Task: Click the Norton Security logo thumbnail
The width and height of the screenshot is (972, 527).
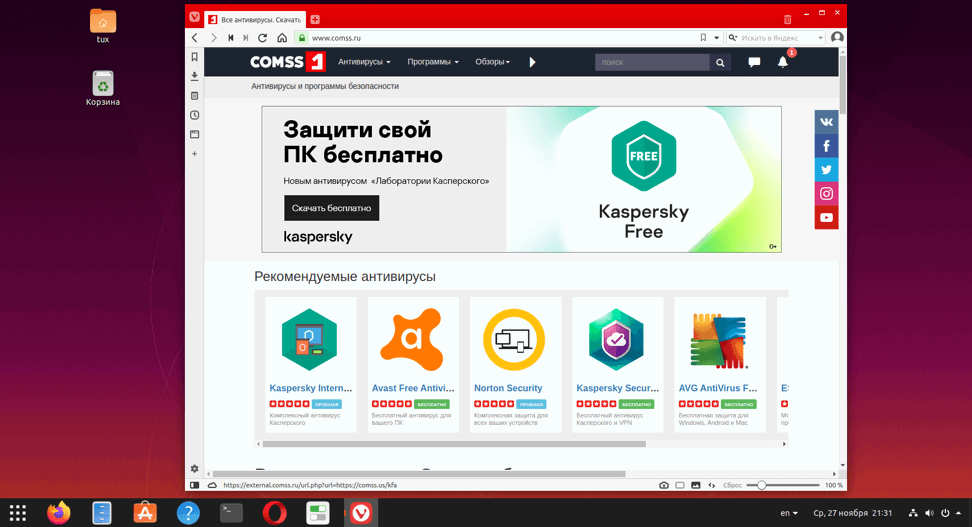Action: pyautogui.click(x=514, y=340)
